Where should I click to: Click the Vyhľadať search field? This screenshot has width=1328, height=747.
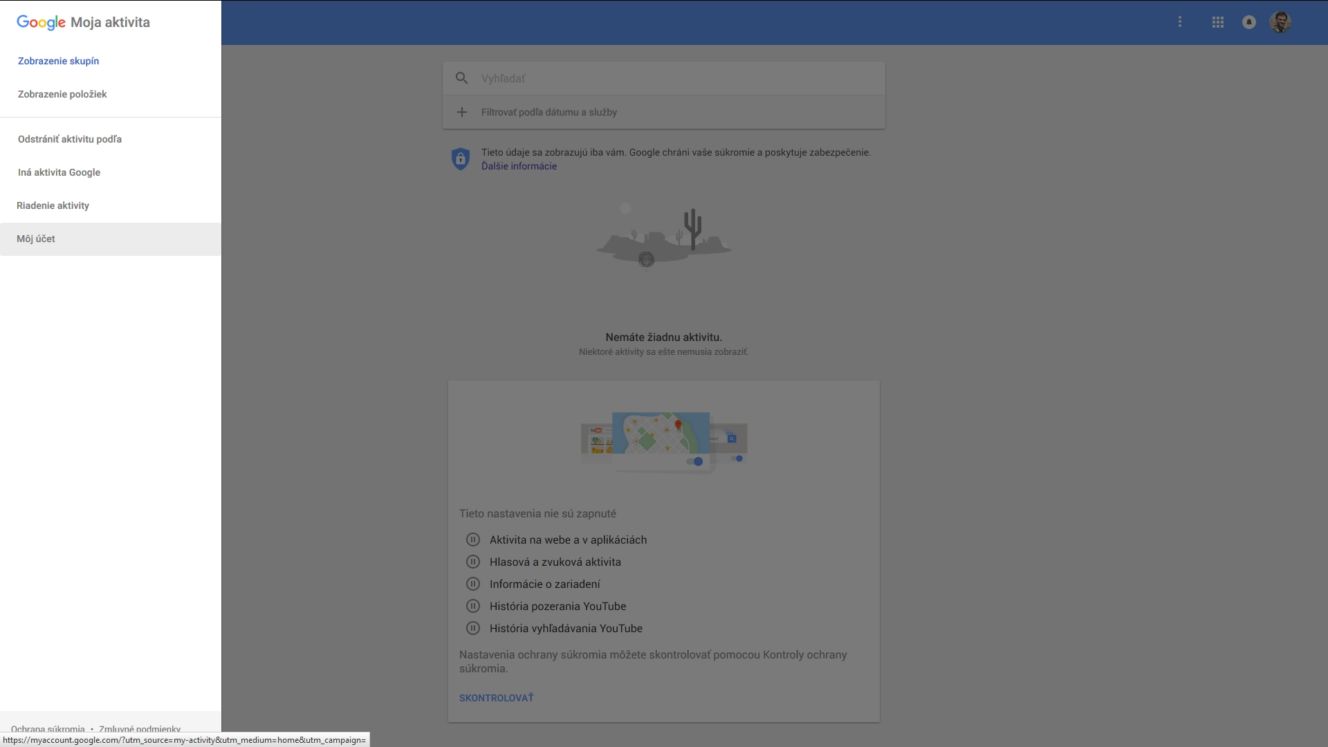tap(664, 78)
